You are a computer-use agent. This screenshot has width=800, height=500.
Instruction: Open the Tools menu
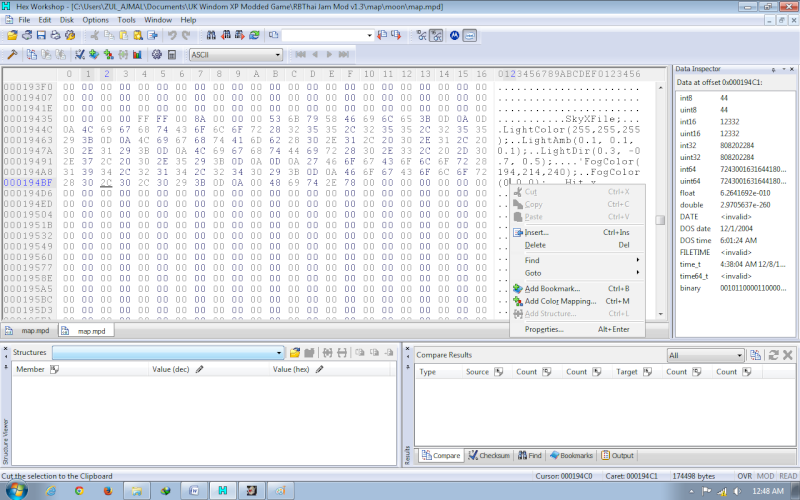tap(127, 20)
